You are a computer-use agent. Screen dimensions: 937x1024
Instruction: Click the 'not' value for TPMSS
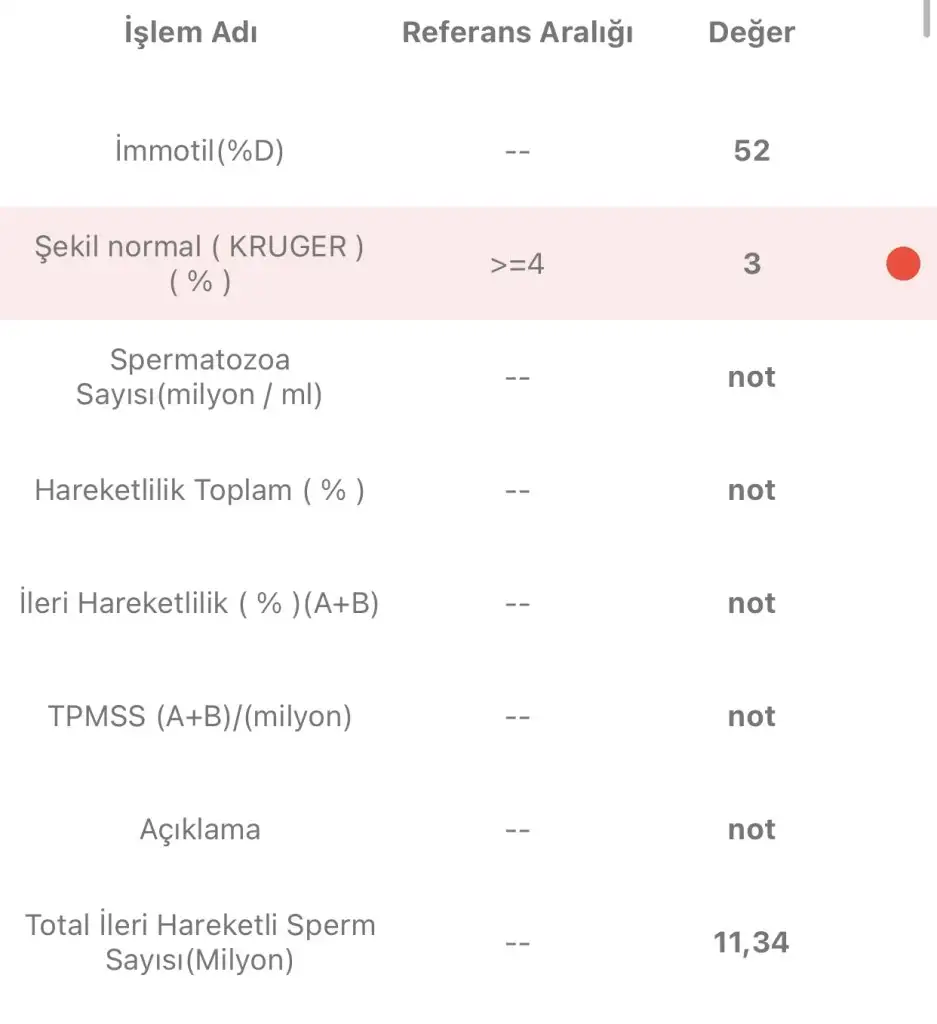click(x=751, y=716)
